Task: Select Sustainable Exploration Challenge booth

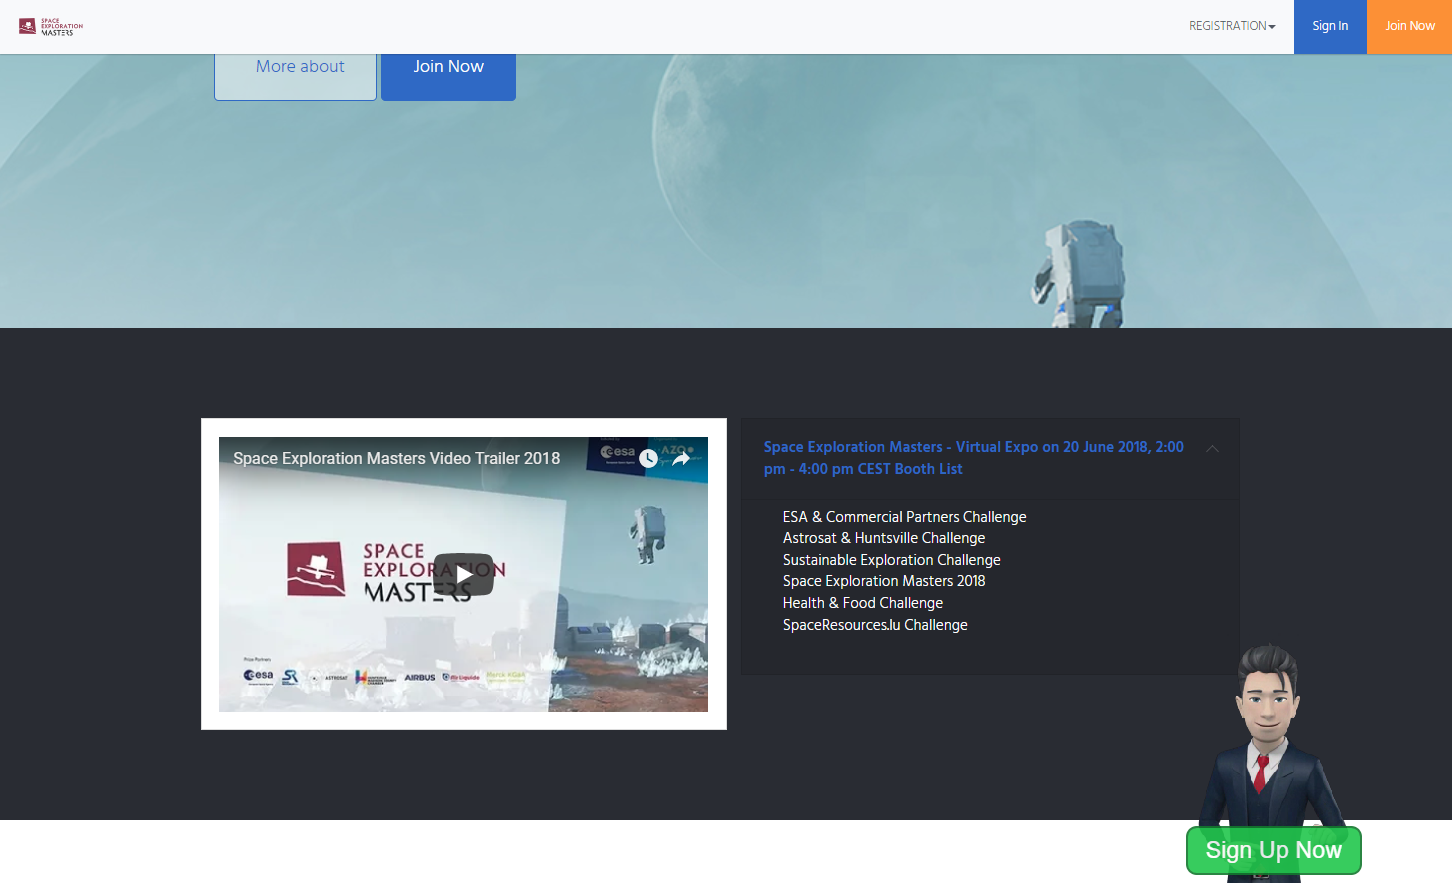Action: point(891,560)
